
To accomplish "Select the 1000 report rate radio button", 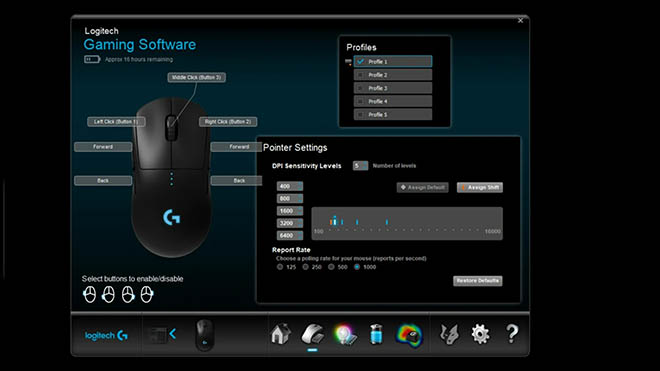I will click(x=357, y=267).
